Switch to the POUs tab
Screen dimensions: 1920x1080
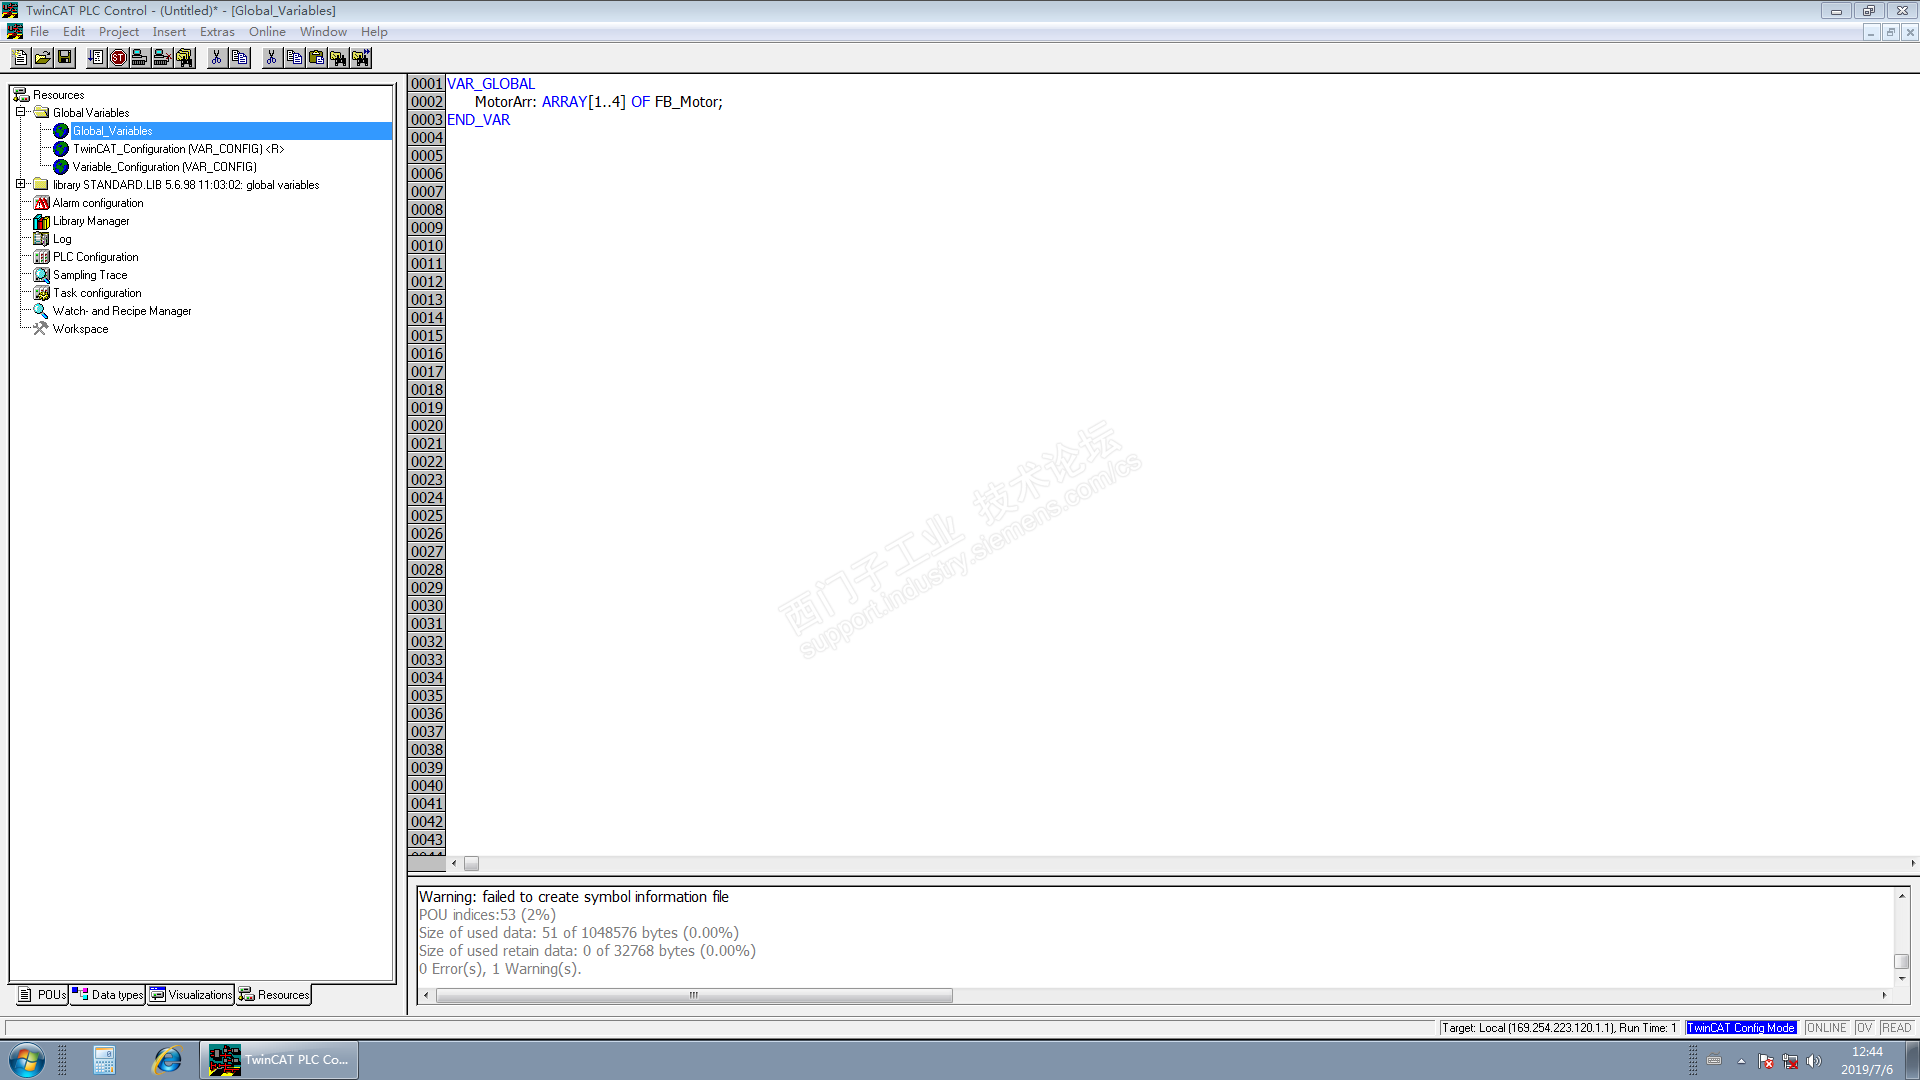[x=42, y=995]
